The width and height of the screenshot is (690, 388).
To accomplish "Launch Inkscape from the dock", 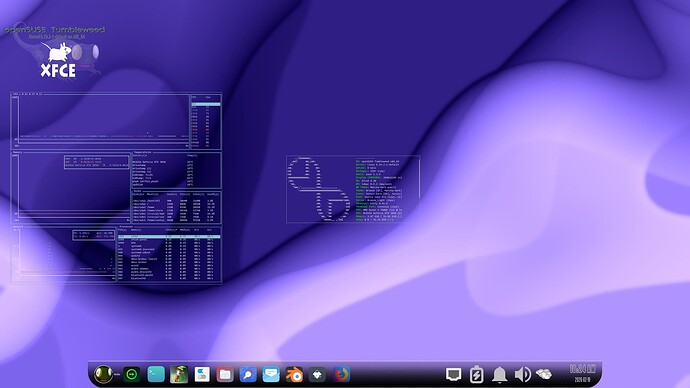I will pos(317,375).
